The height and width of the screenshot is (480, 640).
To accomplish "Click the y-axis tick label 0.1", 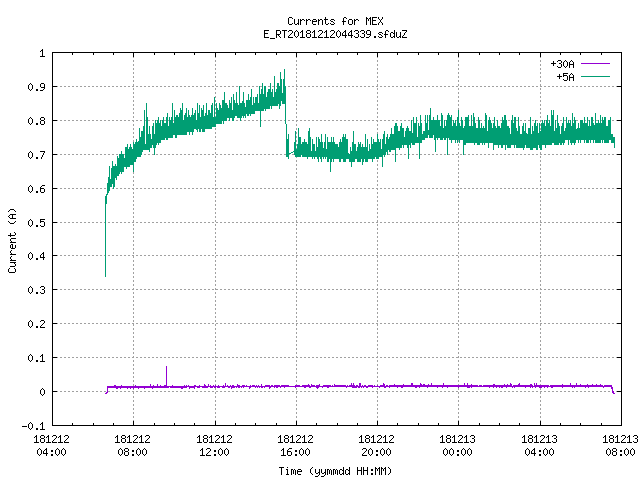I will 36,358.
